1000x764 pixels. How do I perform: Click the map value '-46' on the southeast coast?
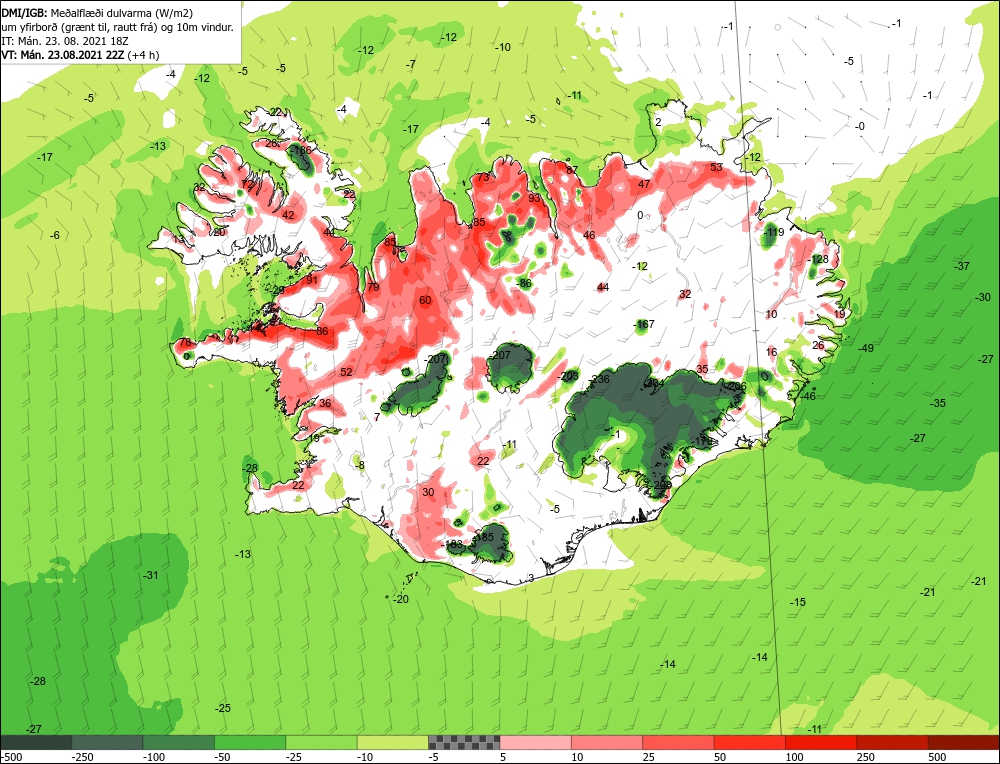[x=807, y=397]
